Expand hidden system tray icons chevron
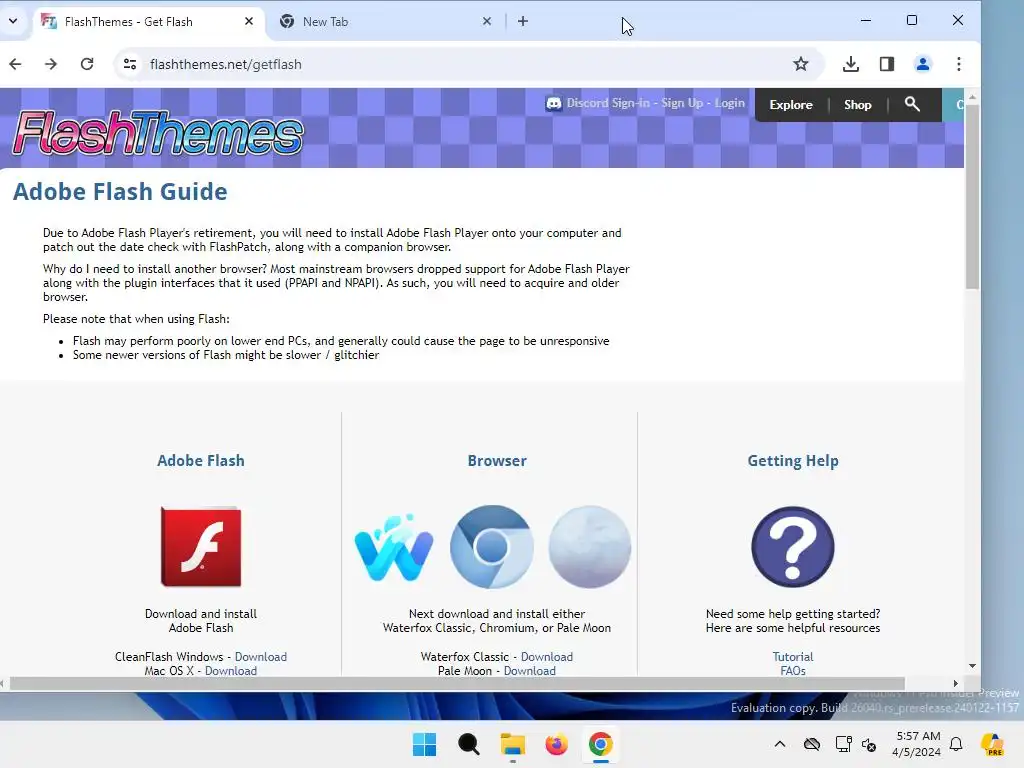Viewport: 1024px width, 768px height. tap(780, 744)
